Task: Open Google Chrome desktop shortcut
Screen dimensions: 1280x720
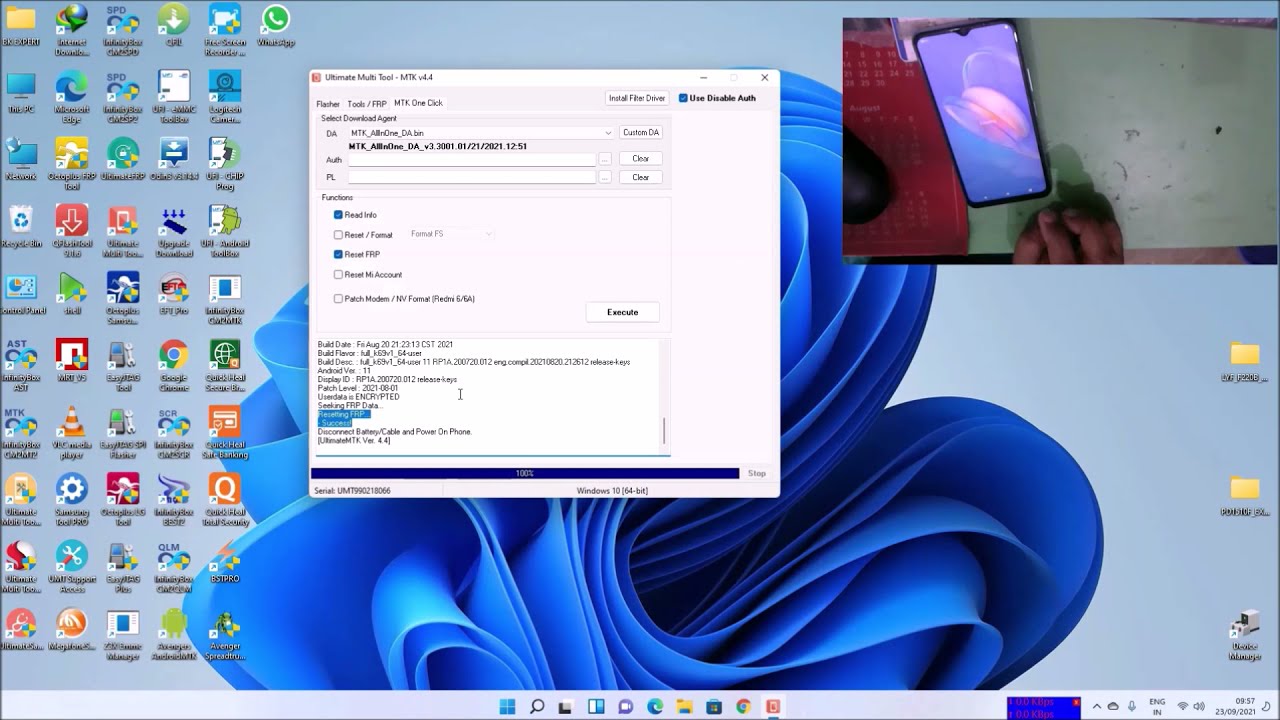Action: click(173, 365)
